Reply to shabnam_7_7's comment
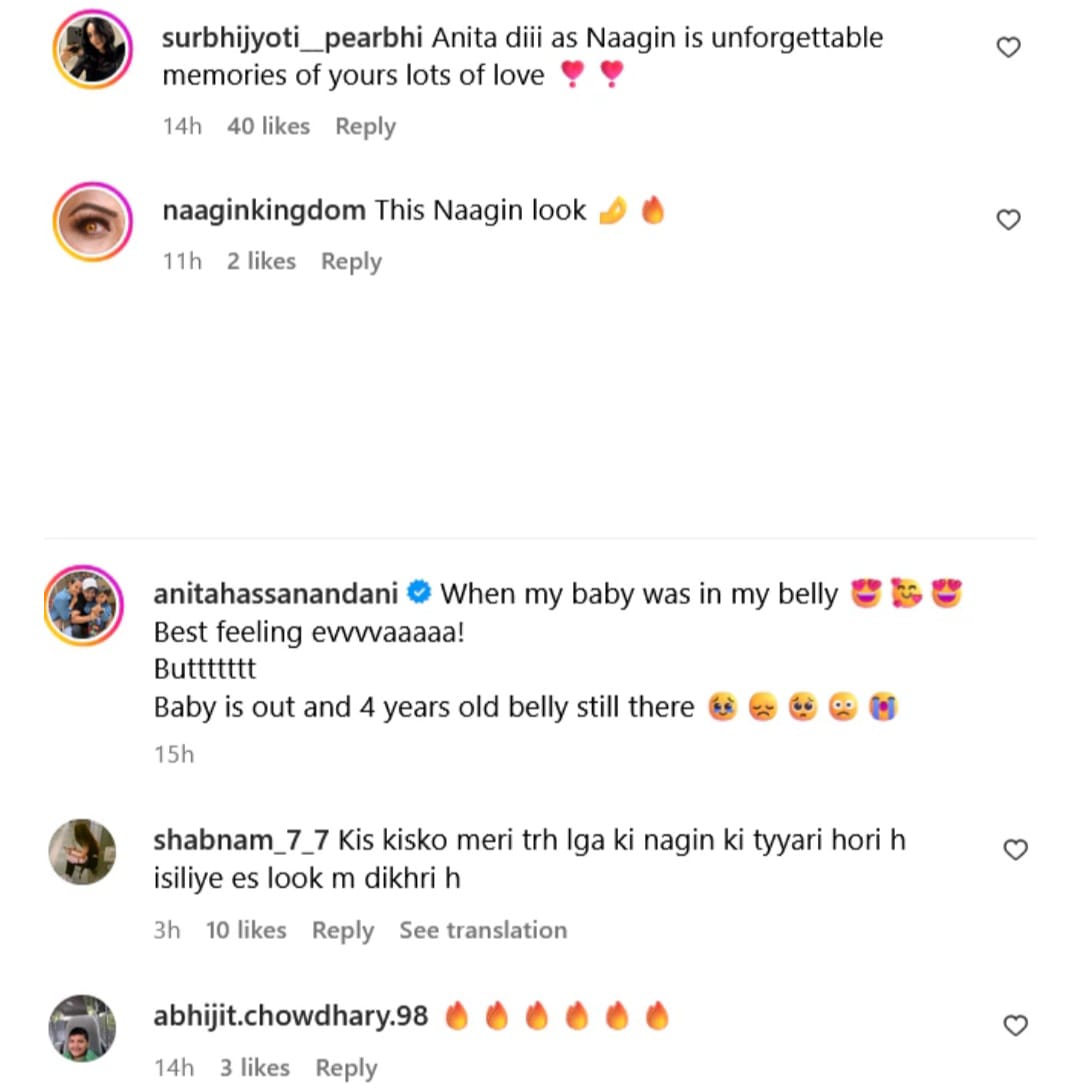Viewport: 1080px width, 1092px height. coord(342,930)
